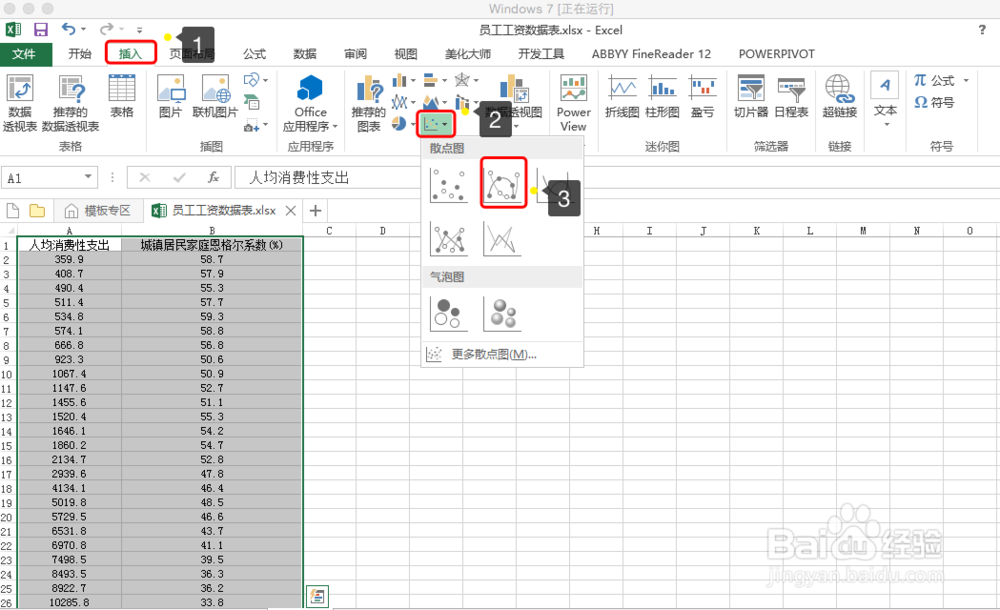Open Power View report
Screen dimensions: 1000x610
tap(573, 103)
